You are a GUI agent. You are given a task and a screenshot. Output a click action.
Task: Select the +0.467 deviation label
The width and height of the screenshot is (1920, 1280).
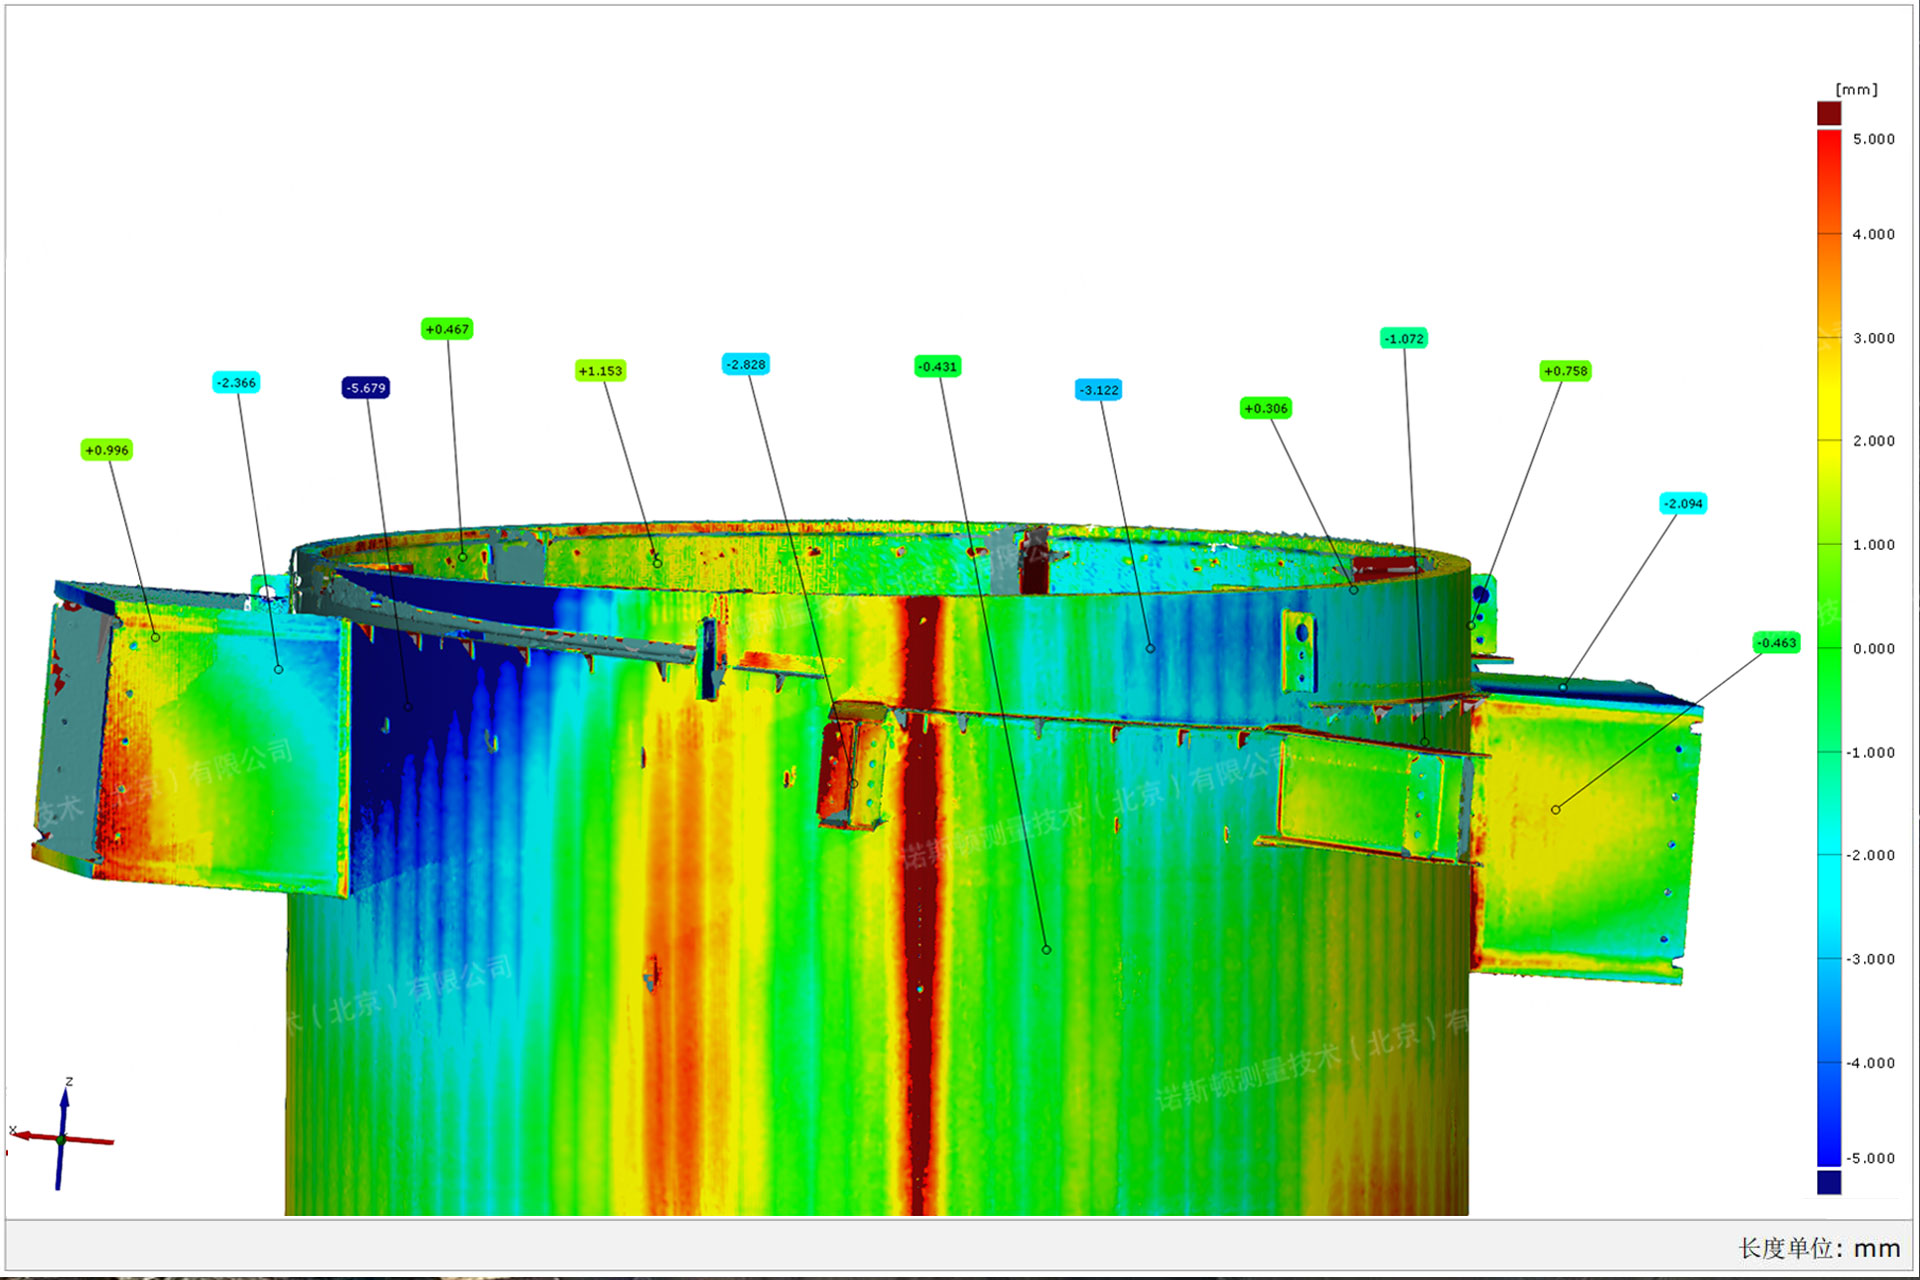447,329
